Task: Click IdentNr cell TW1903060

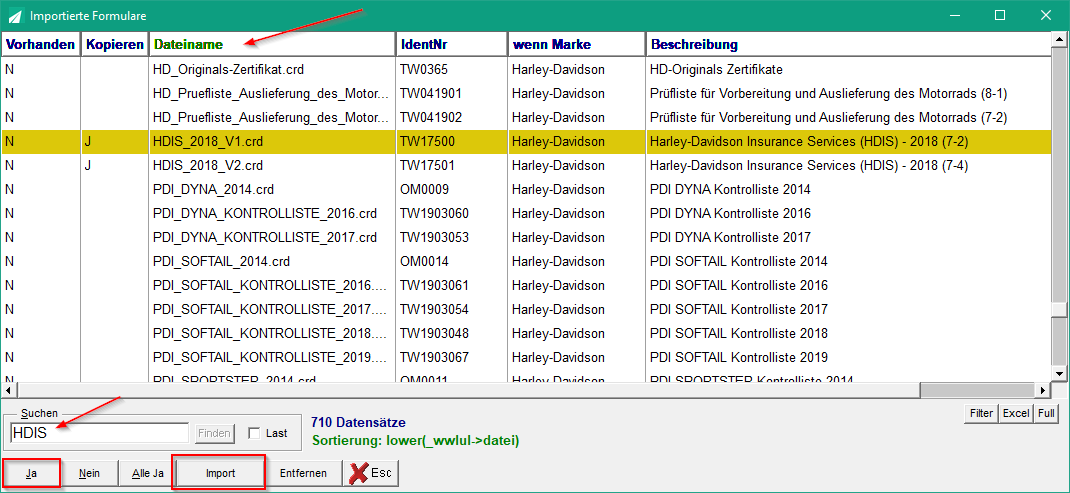Action: click(435, 213)
